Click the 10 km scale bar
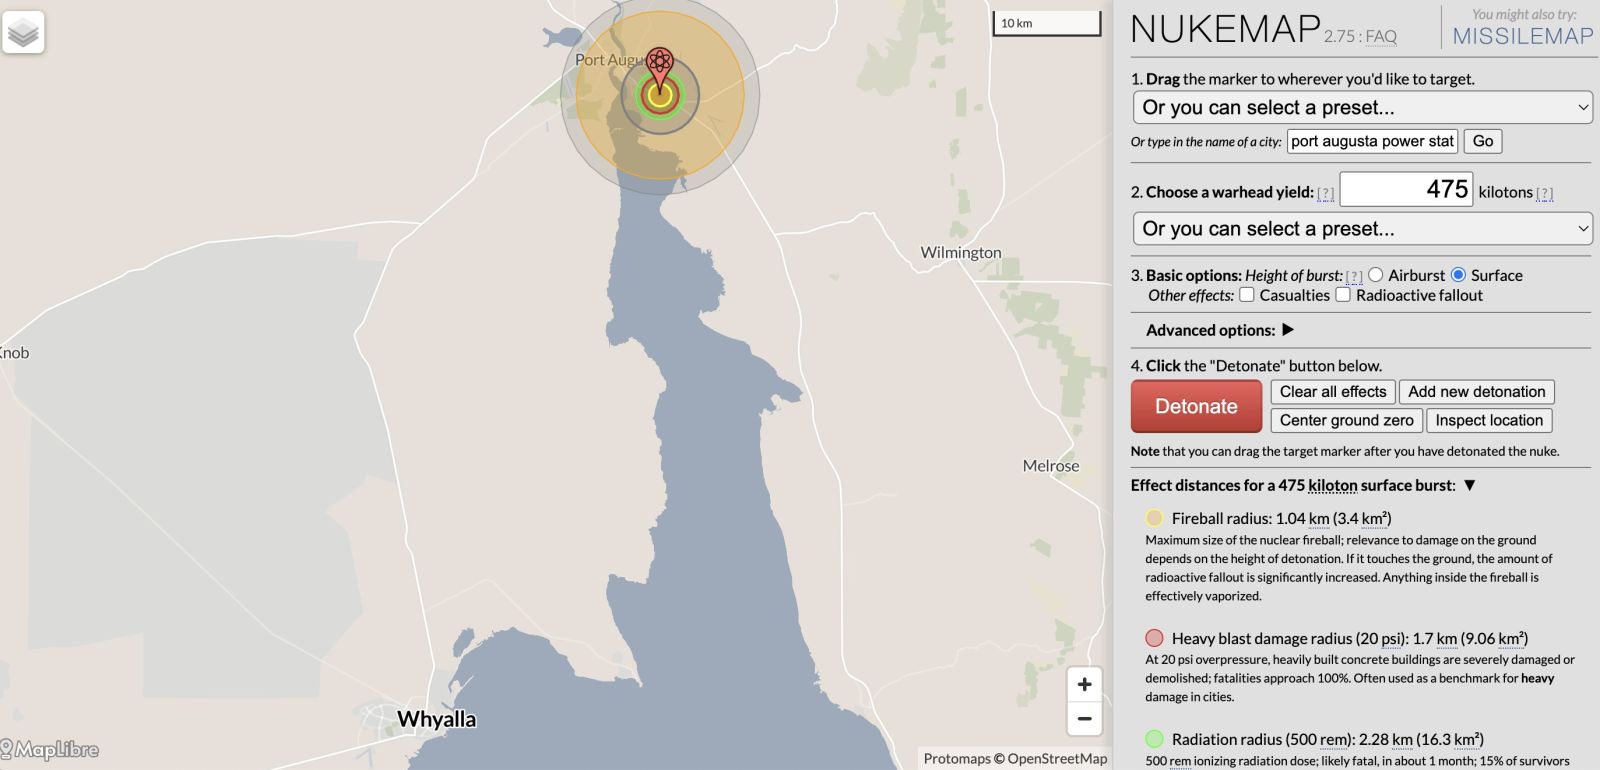The image size is (1600, 770). point(1046,23)
